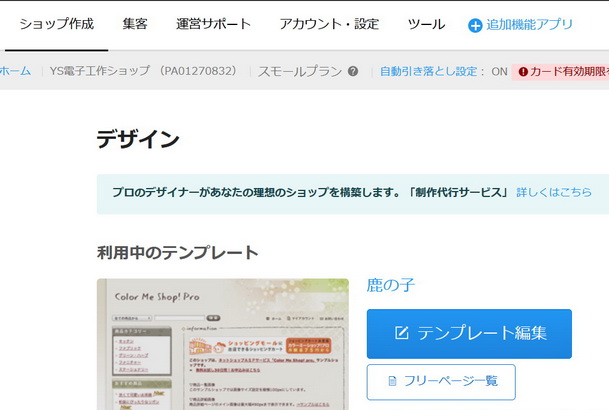Switch to the 集客 menu
The height and width of the screenshot is (410, 609).
[135, 24]
